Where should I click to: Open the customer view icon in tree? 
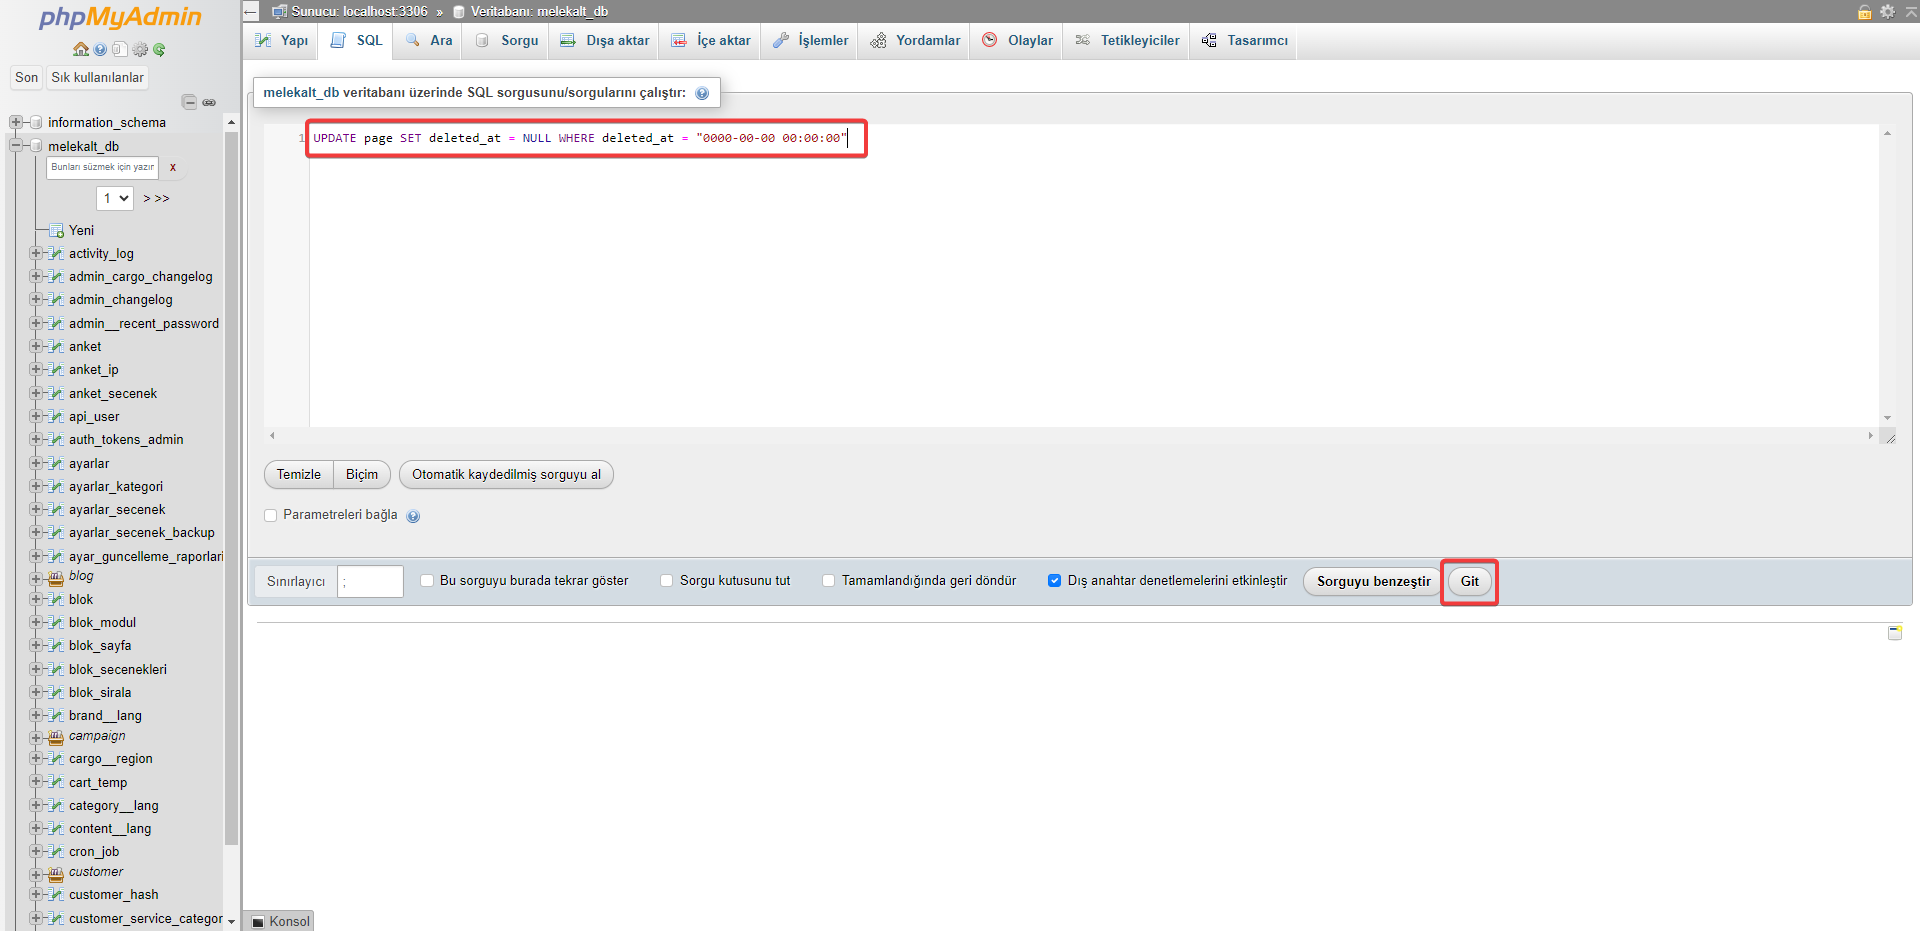point(57,873)
